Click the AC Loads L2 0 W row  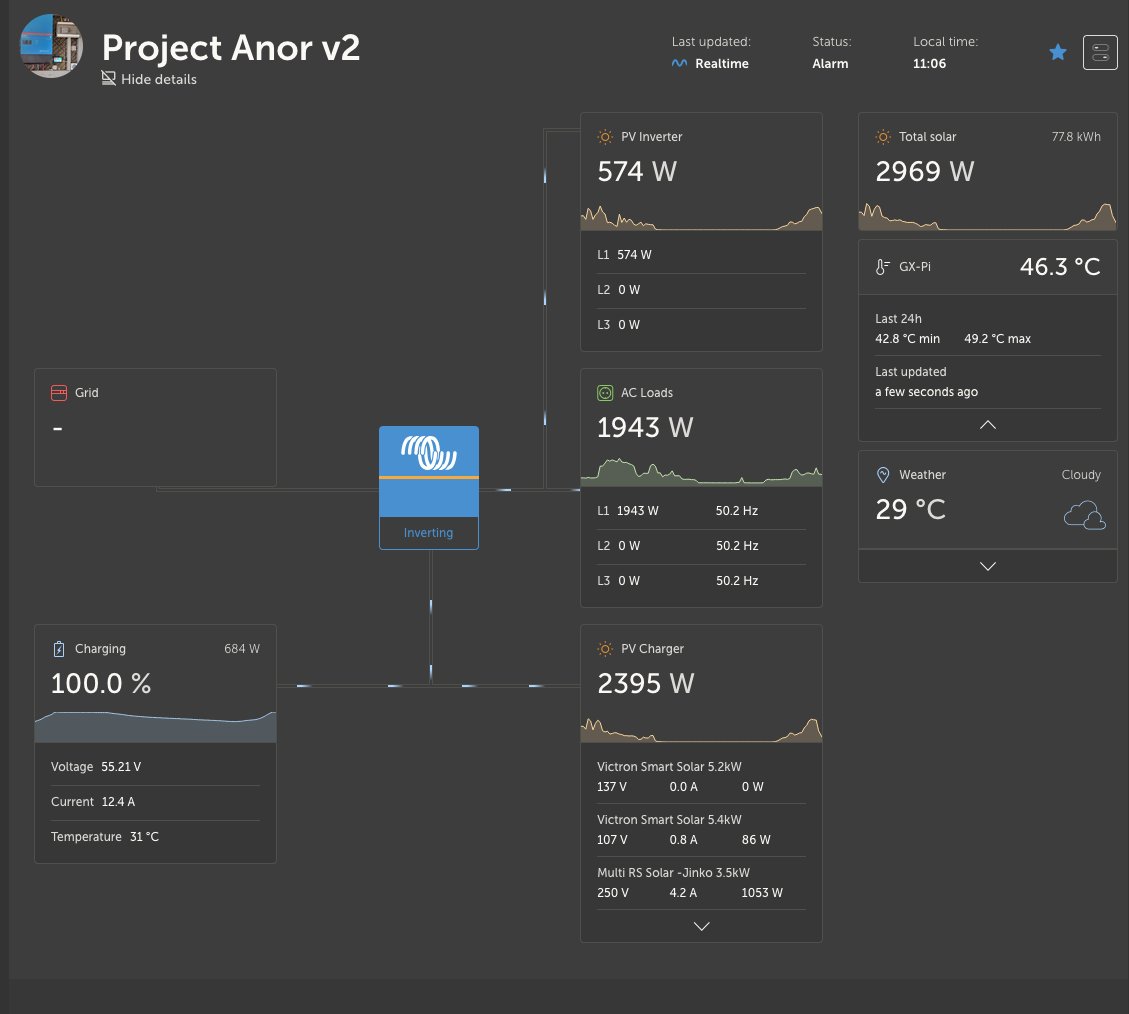coord(701,546)
